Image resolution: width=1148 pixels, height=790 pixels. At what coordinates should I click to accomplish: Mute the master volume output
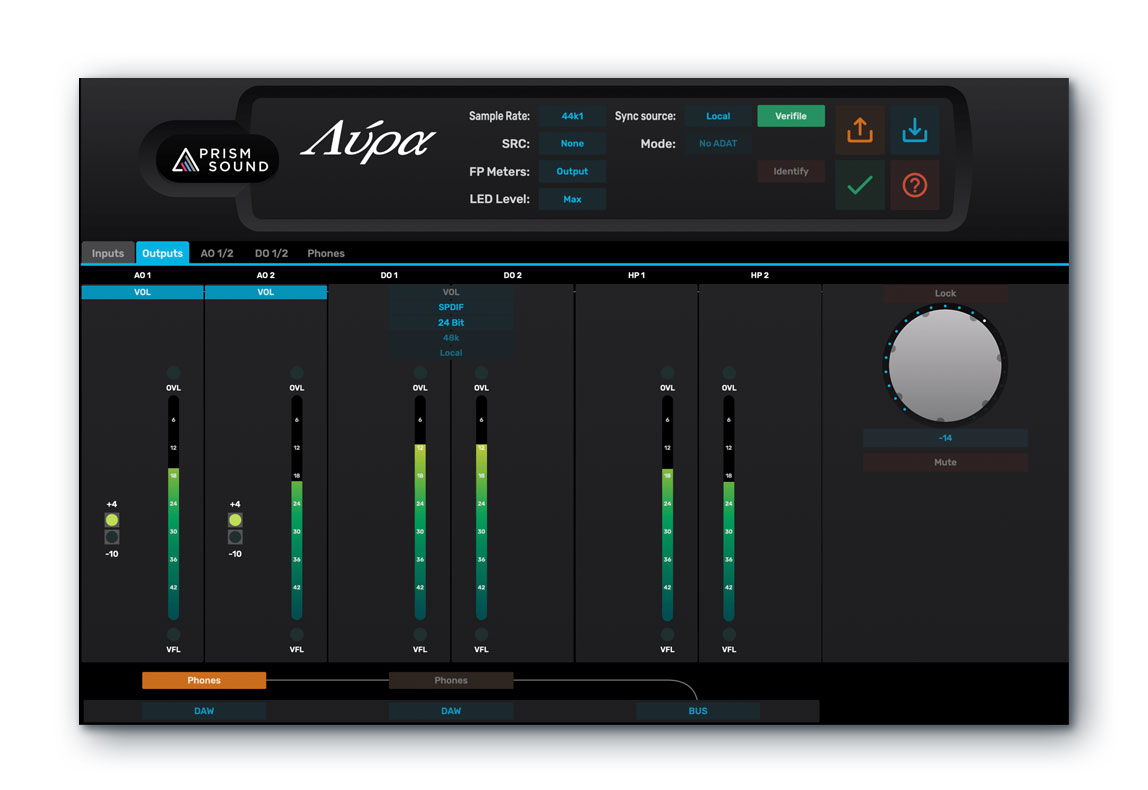pyautogui.click(x=945, y=462)
